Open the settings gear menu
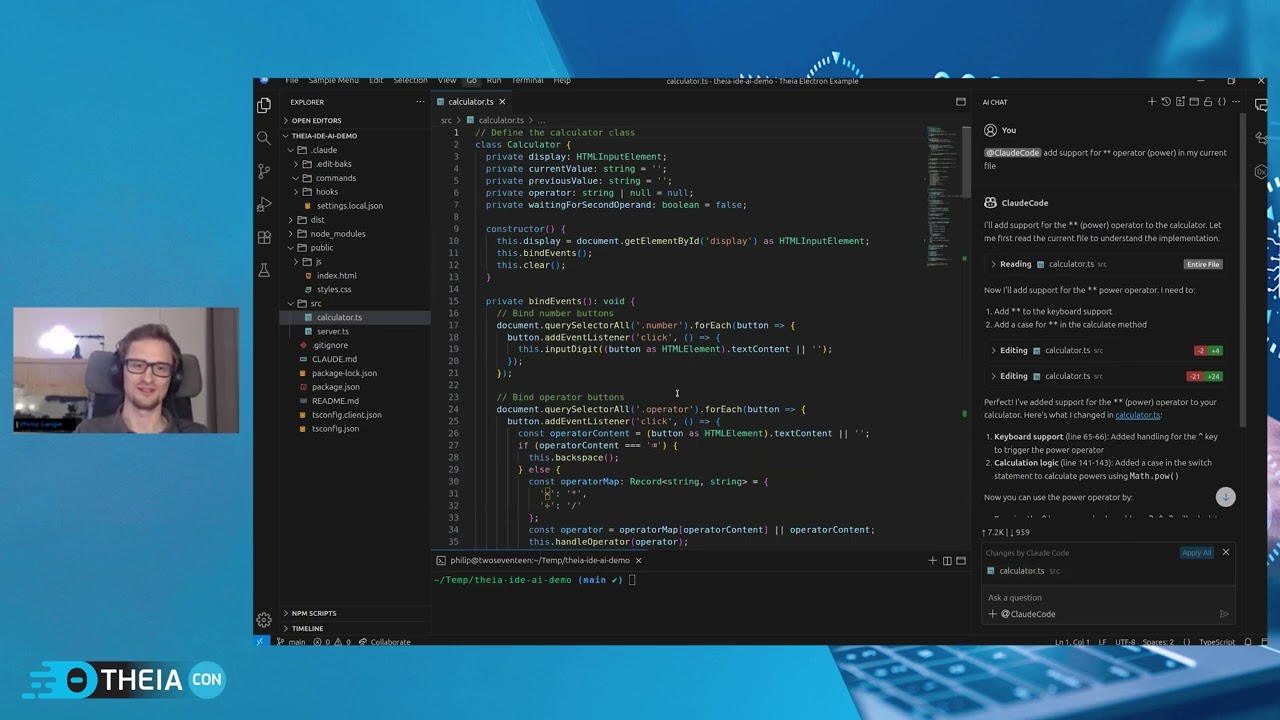Viewport: 1280px width, 720px height. click(264, 620)
